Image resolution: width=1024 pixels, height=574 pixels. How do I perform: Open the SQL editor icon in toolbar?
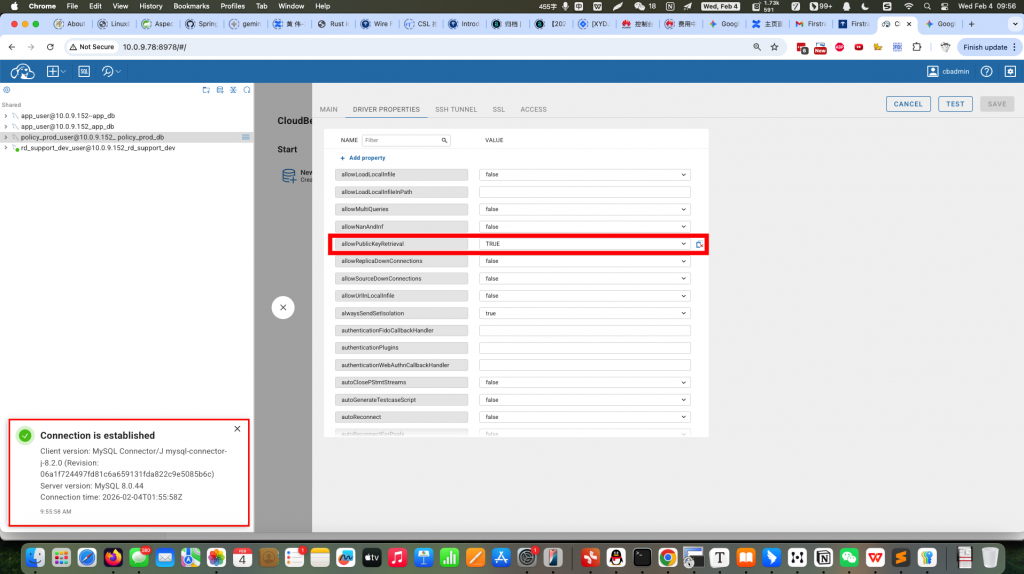pyautogui.click(x=84, y=71)
